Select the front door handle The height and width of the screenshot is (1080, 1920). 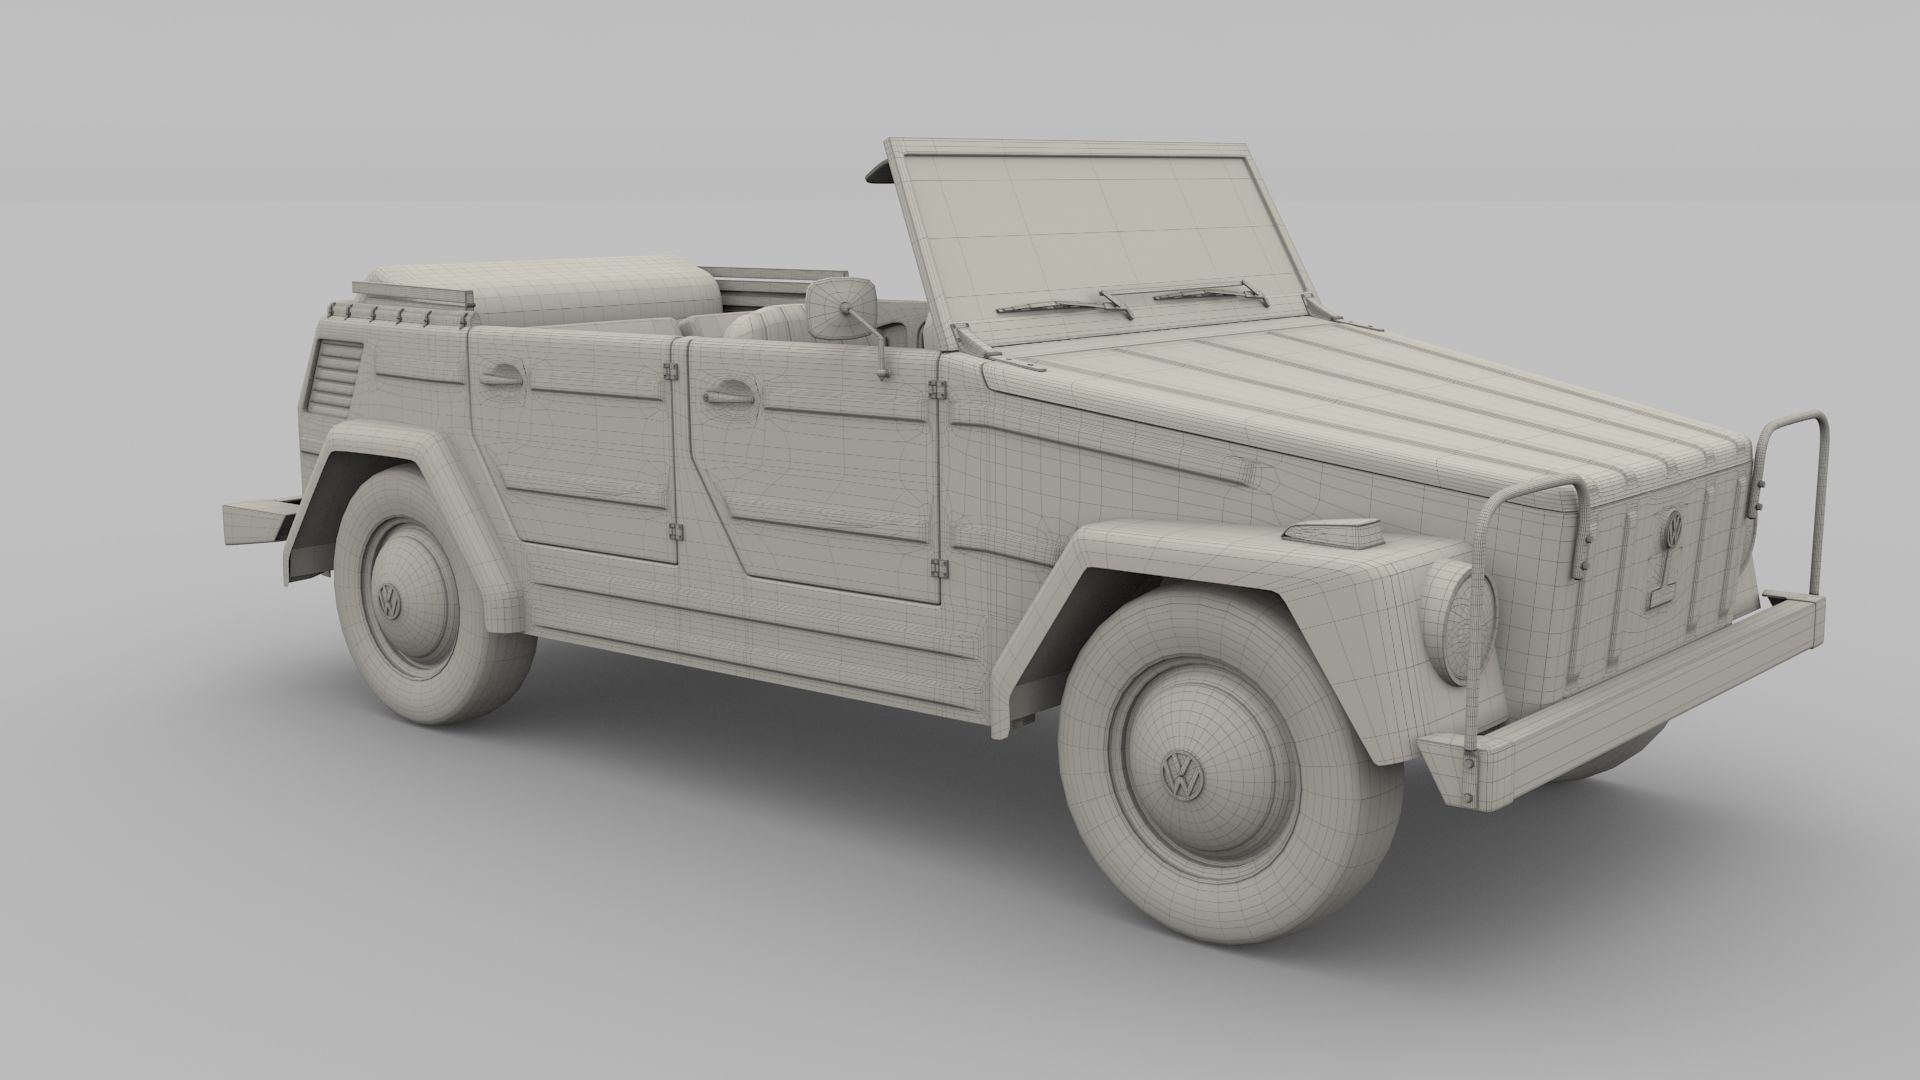[728, 394]
